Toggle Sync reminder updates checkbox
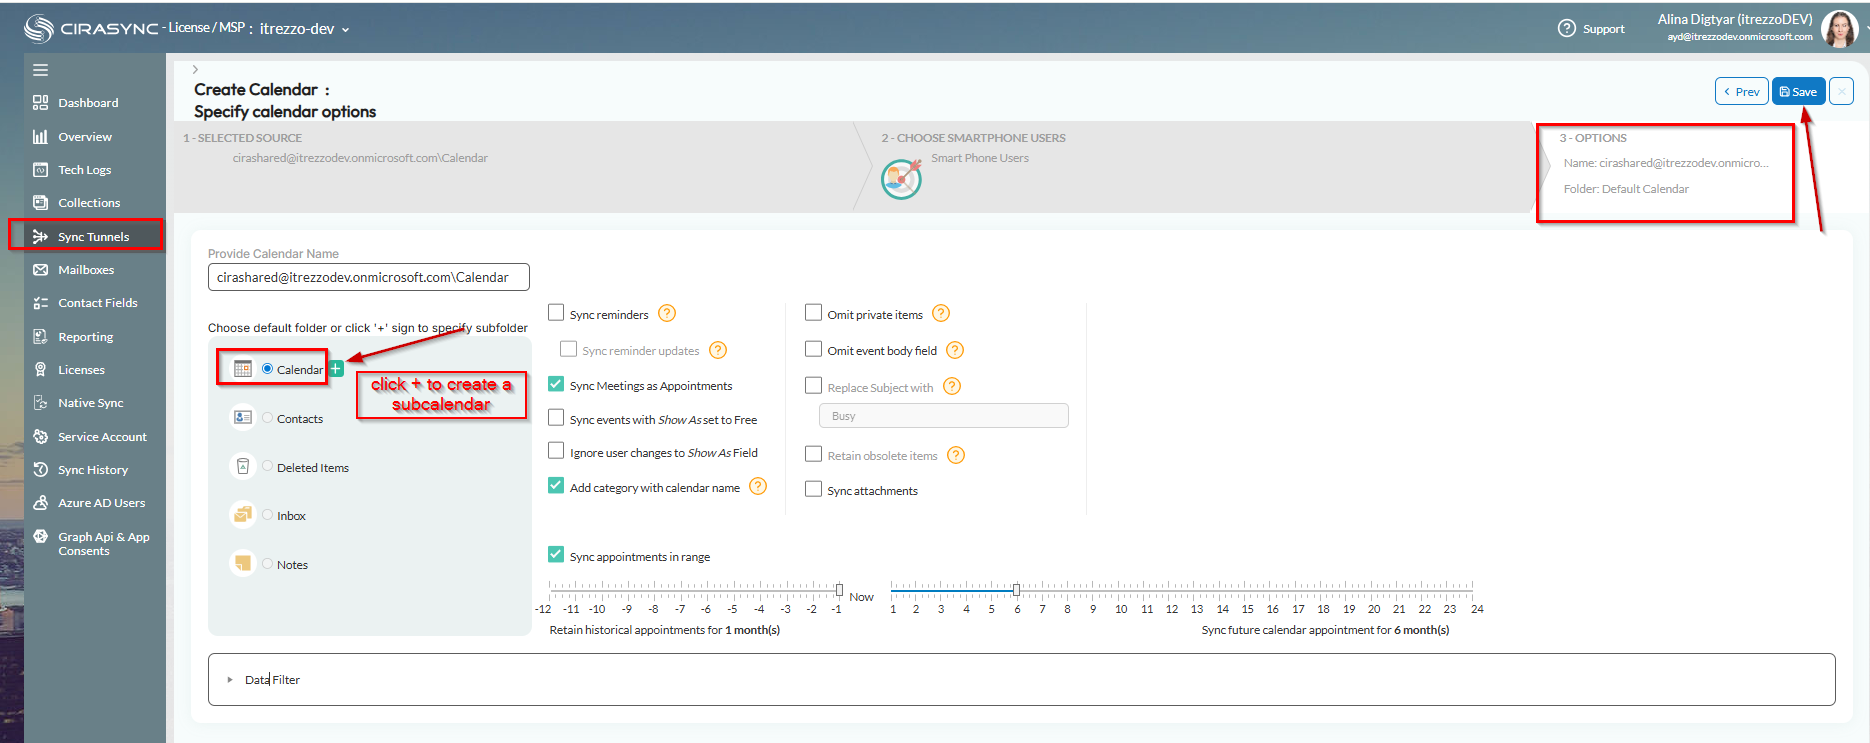 (x=568, y=349)
